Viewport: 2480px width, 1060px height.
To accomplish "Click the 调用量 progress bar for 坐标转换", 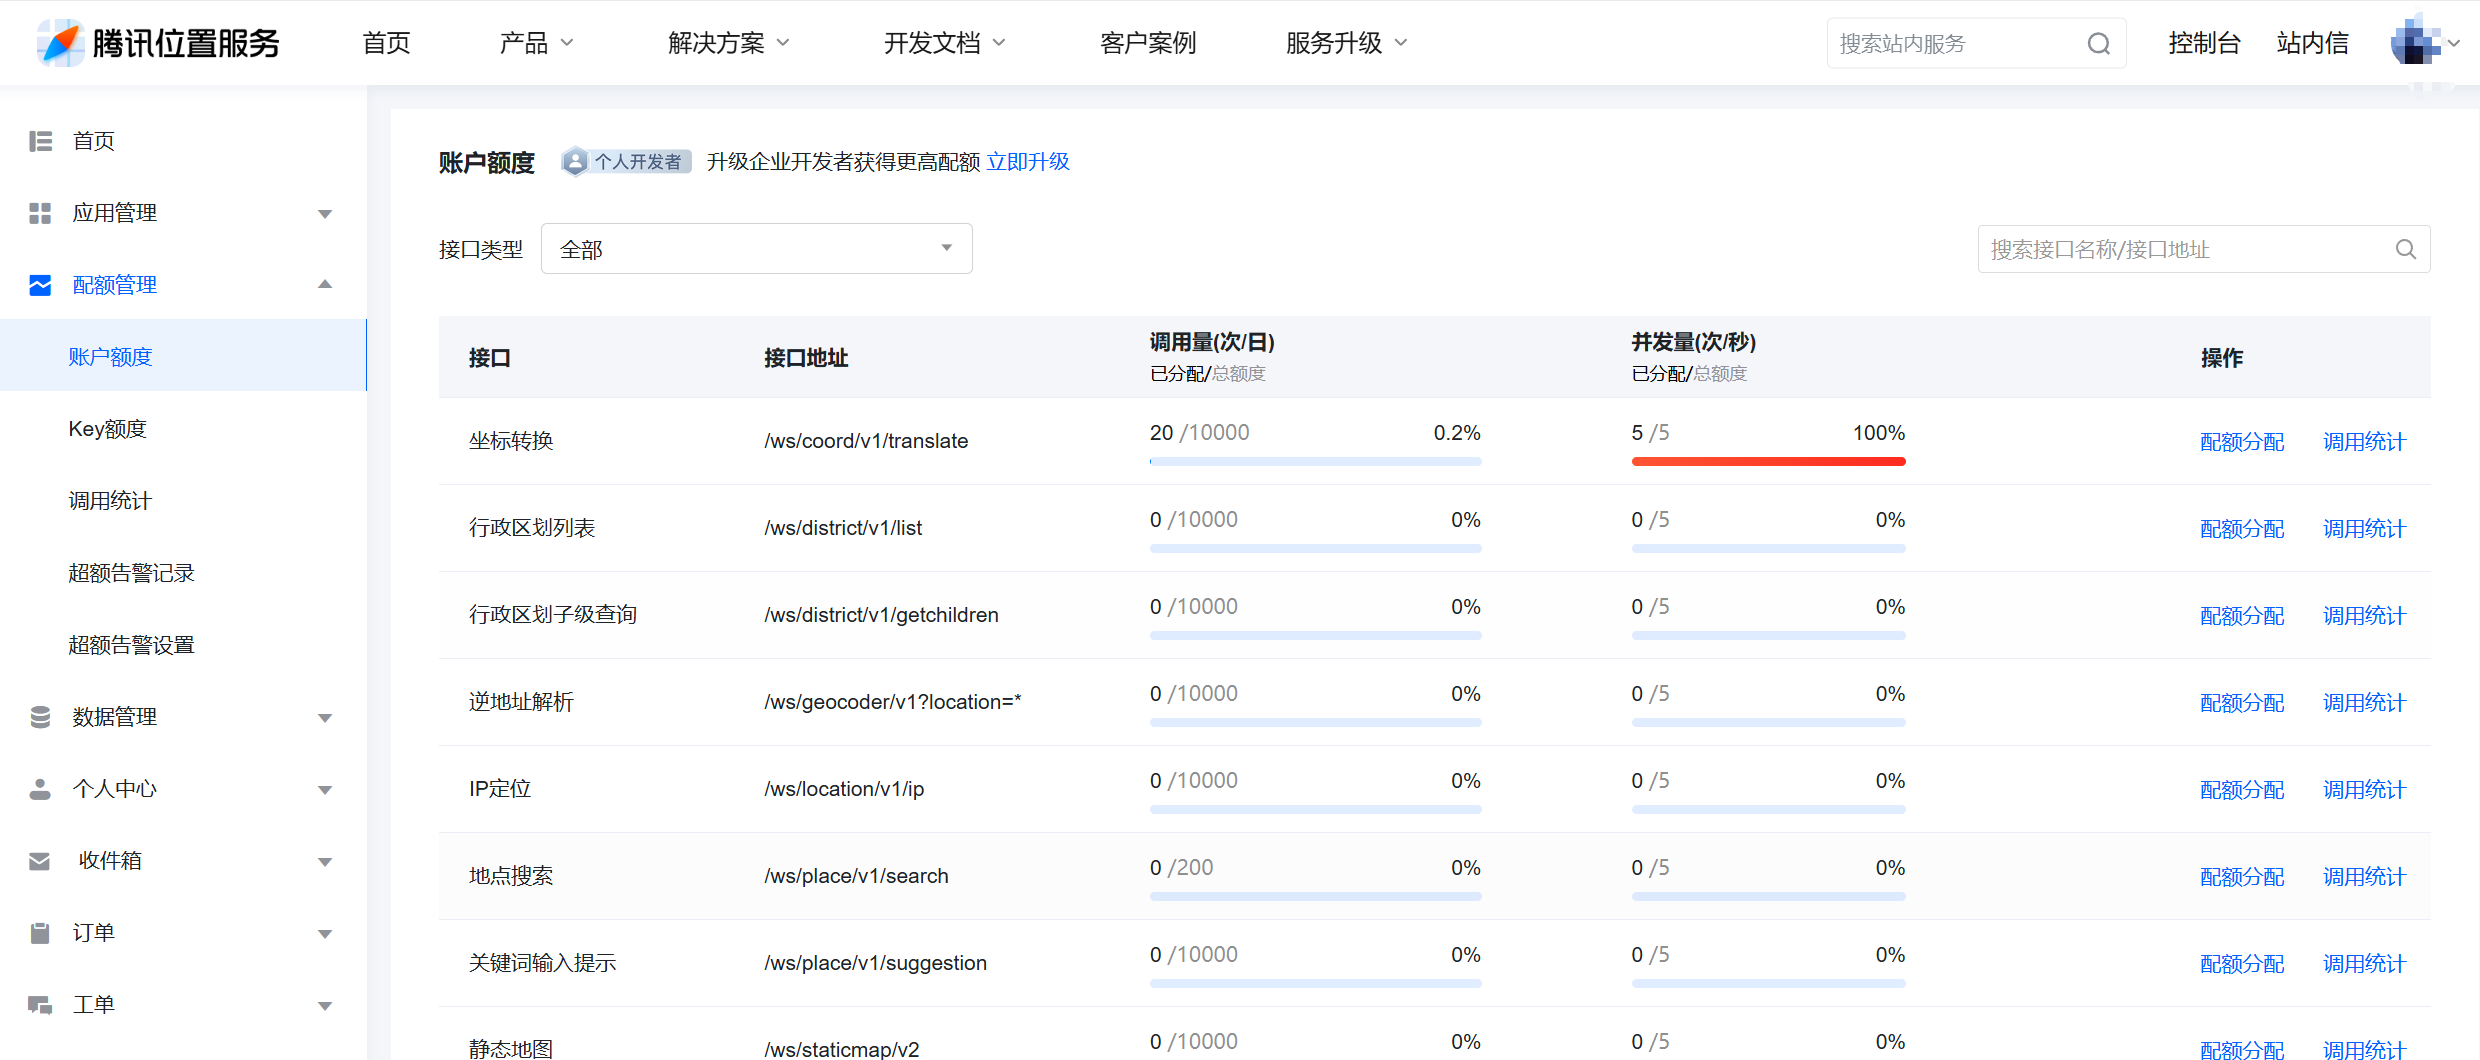I will (1315, 461).
